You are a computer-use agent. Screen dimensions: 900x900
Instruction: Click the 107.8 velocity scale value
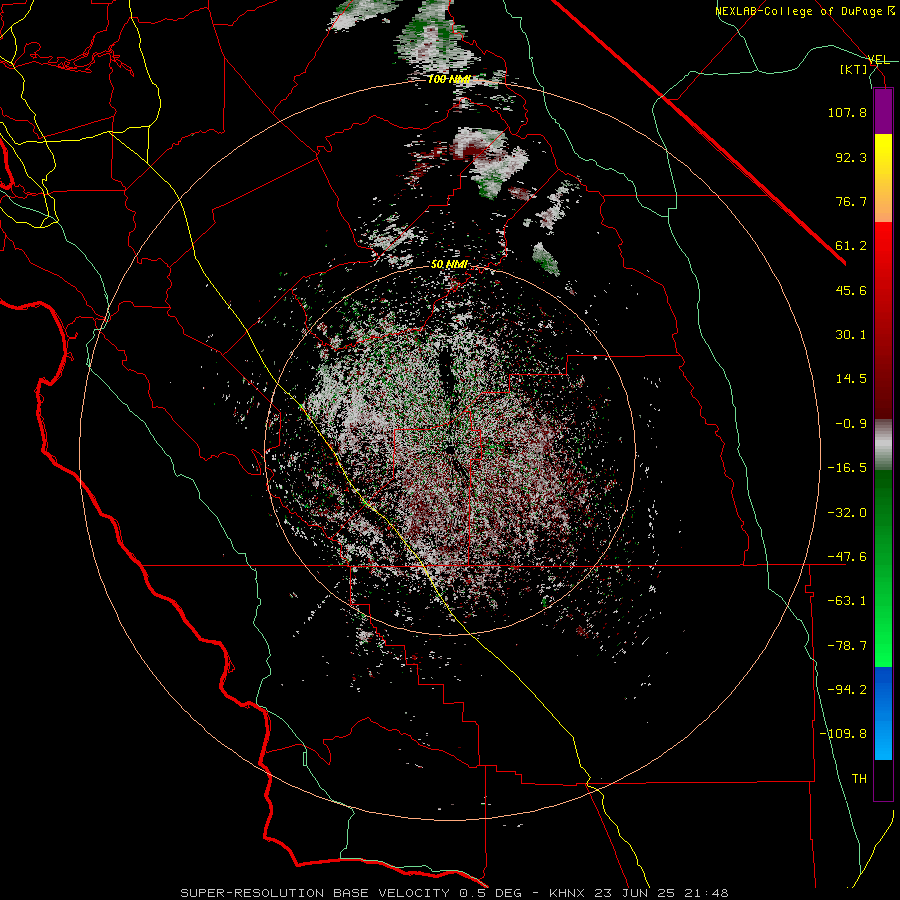point(847,112)
